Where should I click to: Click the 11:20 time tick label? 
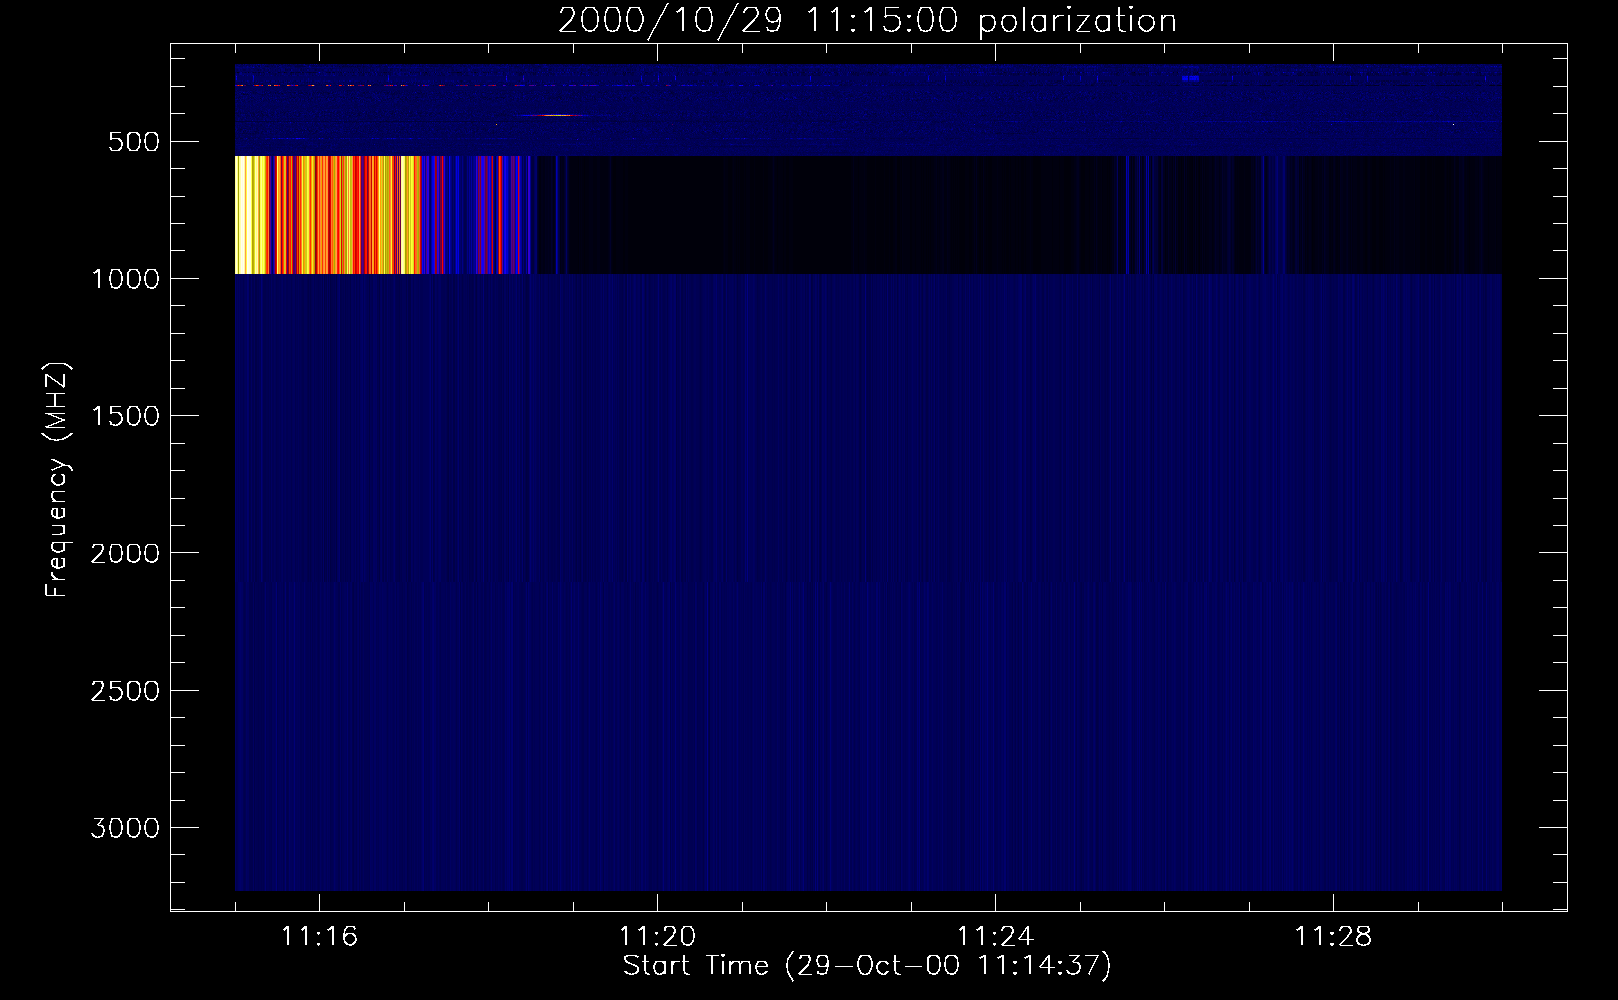658,937
